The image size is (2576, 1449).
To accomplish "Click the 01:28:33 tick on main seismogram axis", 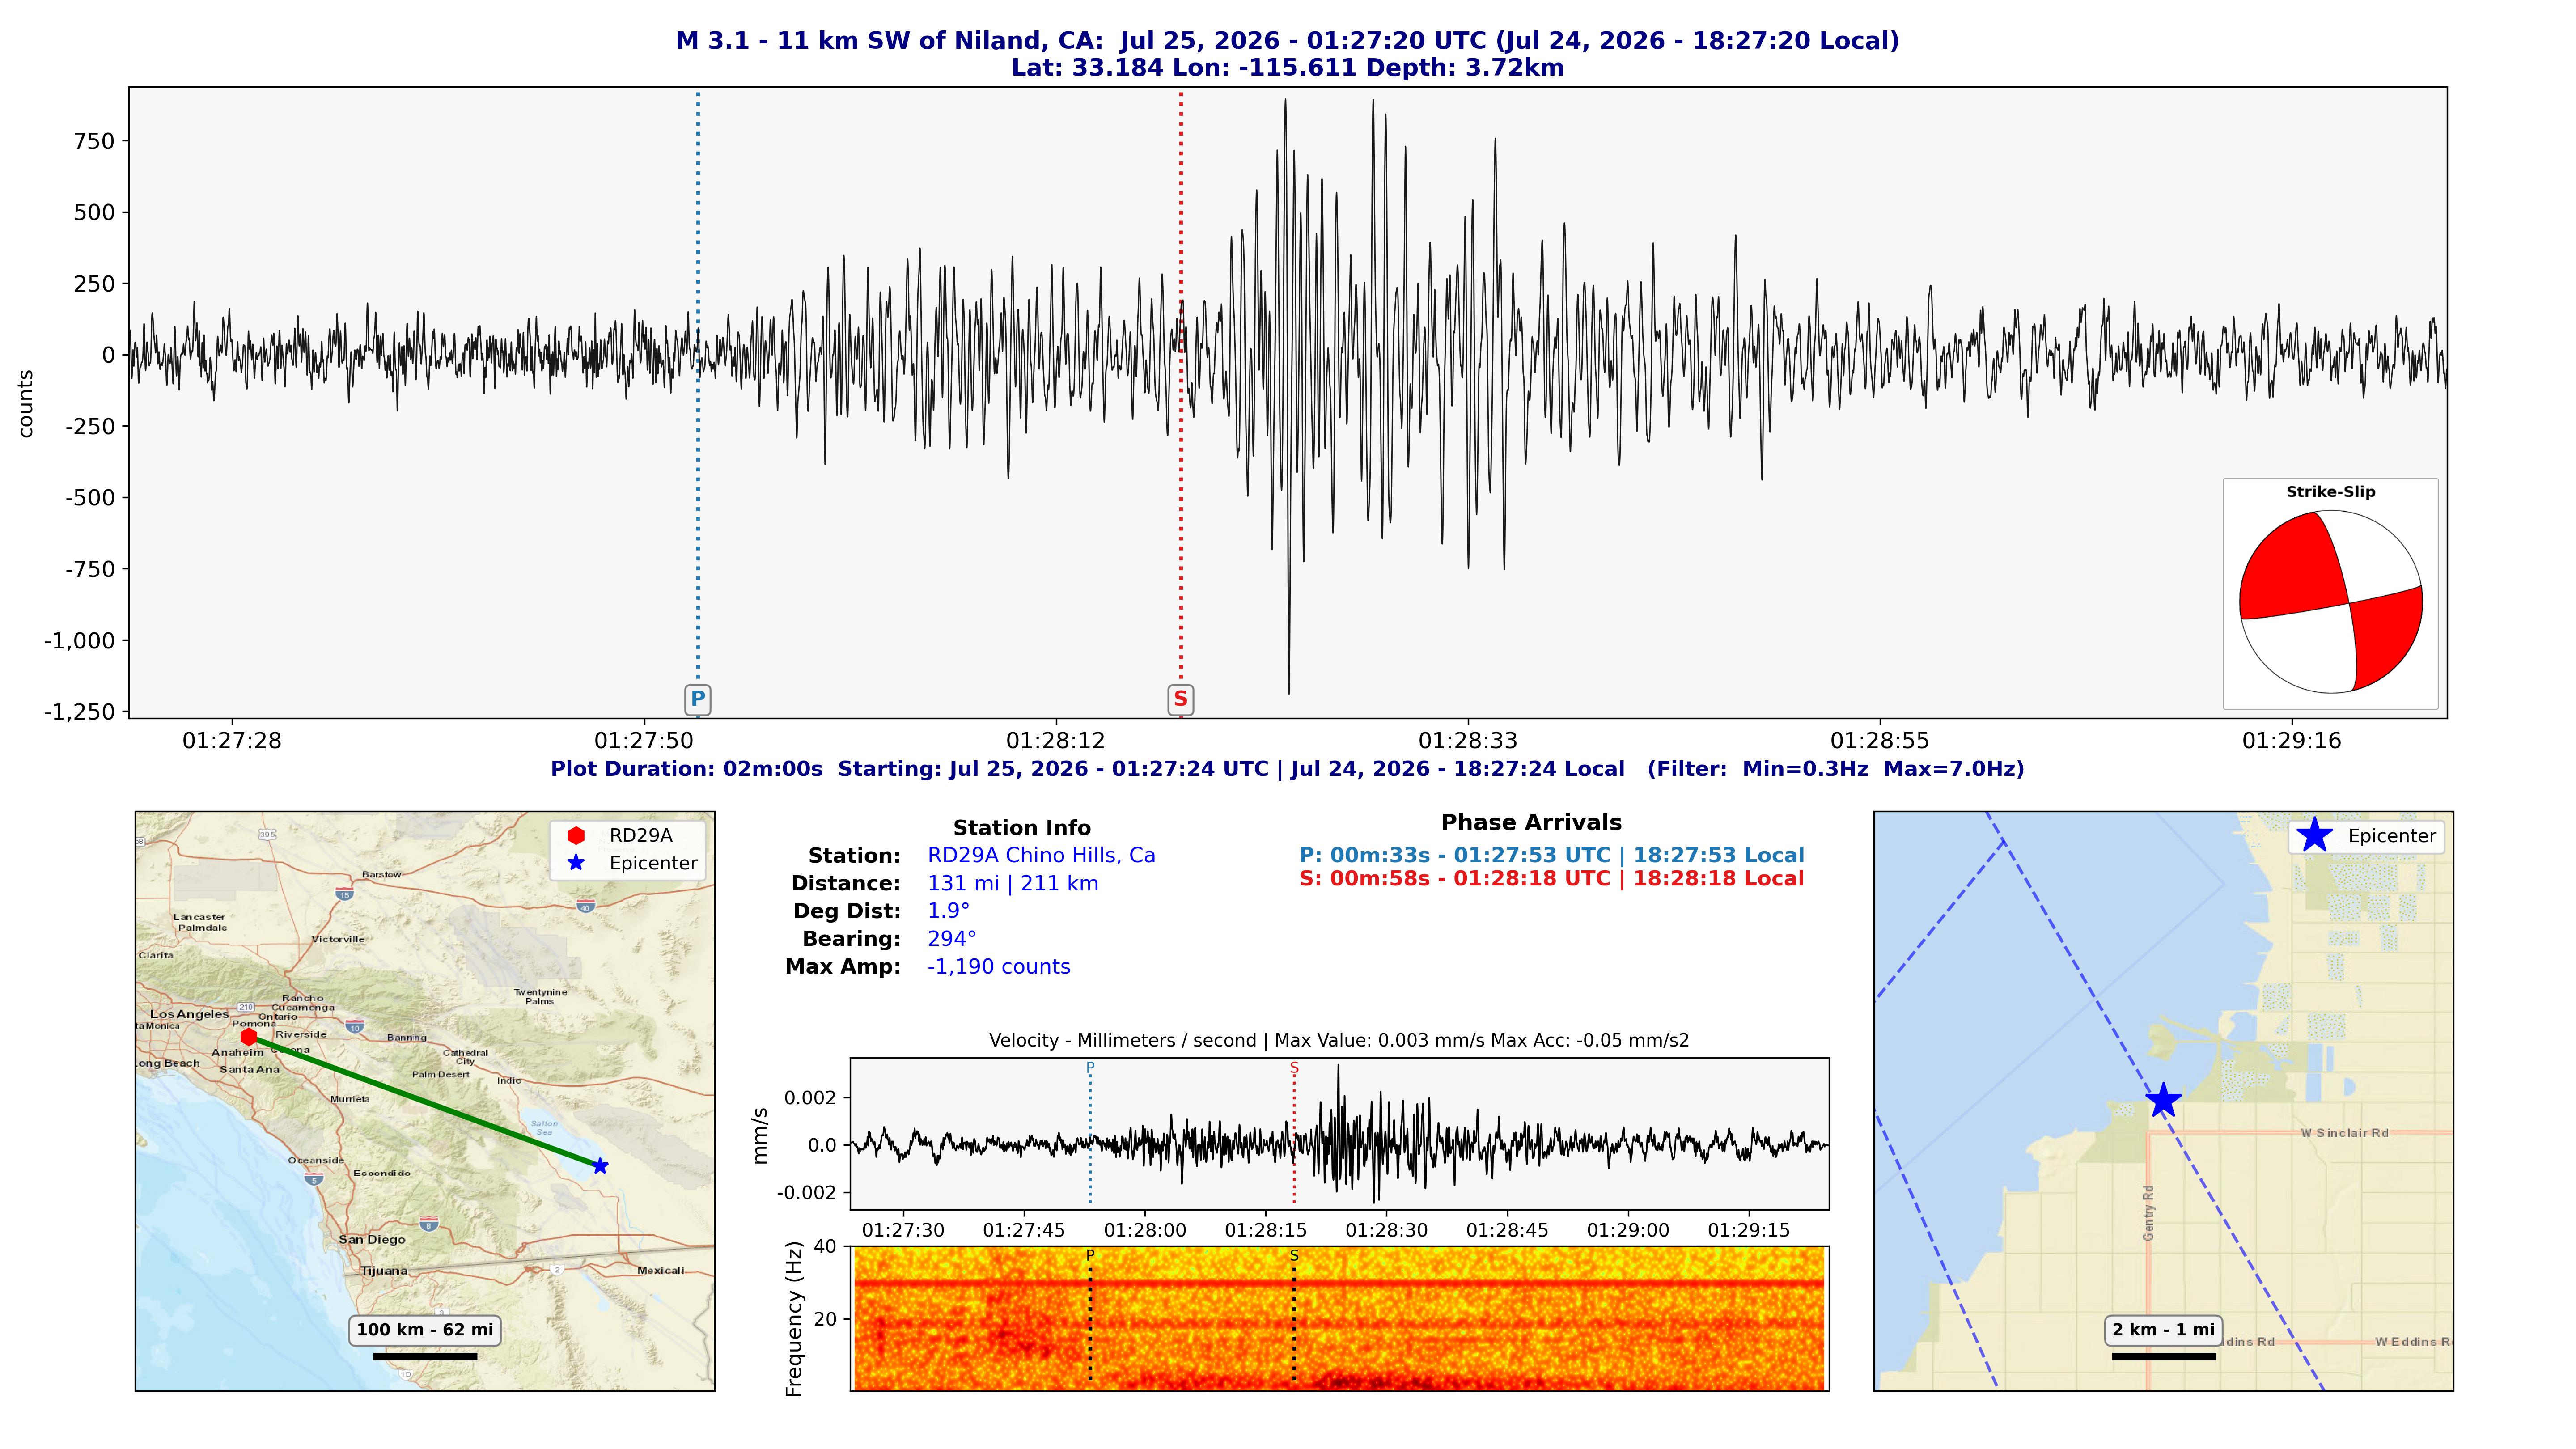I will click(1468, 741).
